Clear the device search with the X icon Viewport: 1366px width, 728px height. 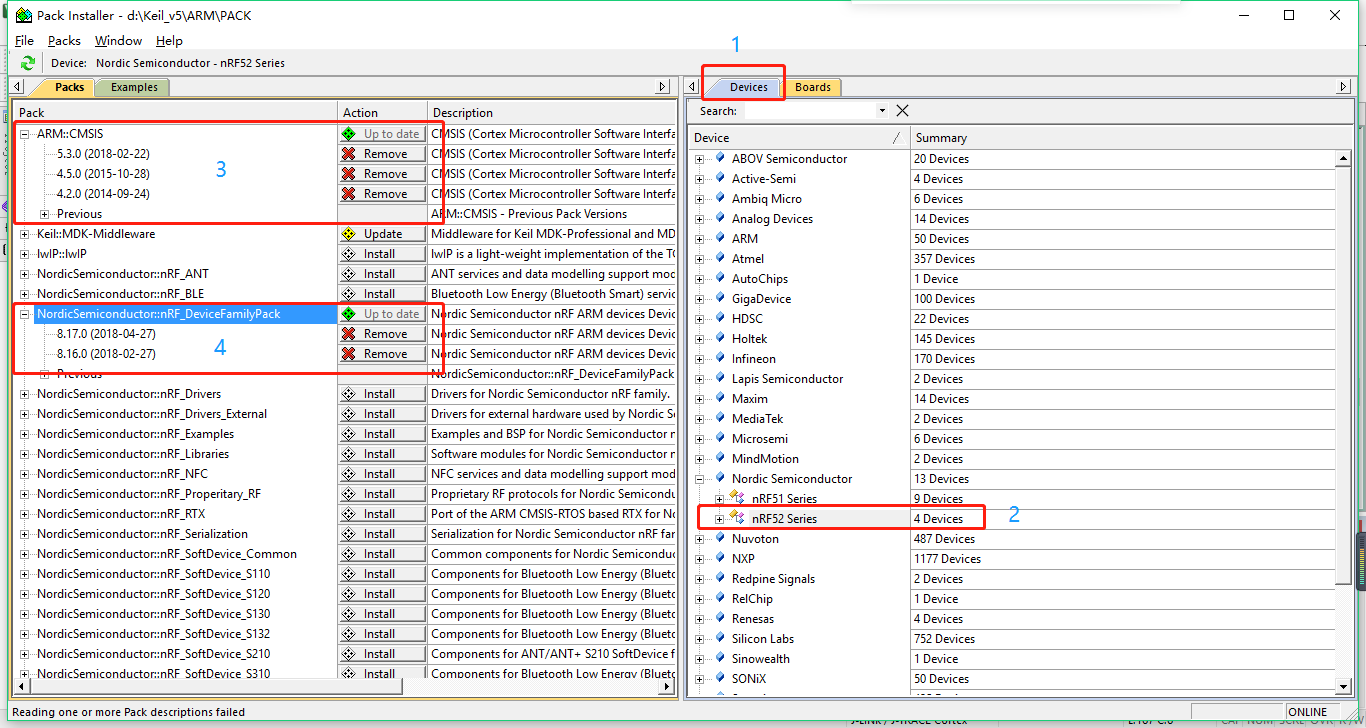tap(902, 111)
